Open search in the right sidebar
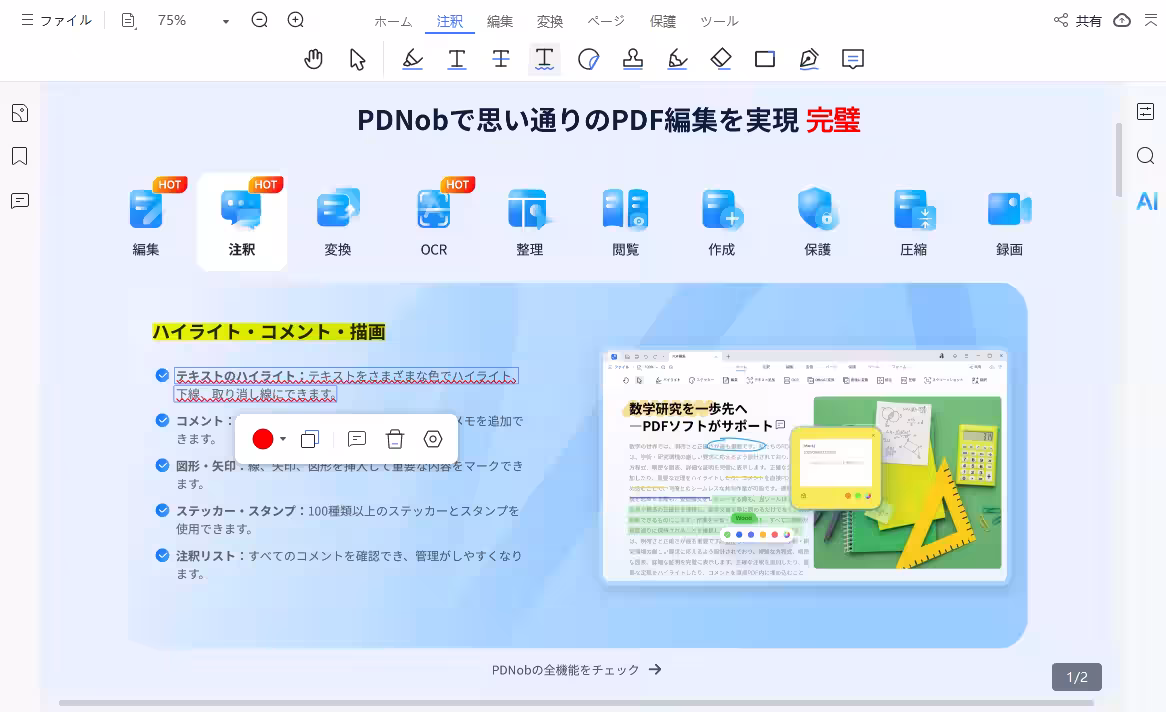Image resolution: width=1166 pixels, height=712 pixels. tap(1146, 156)
